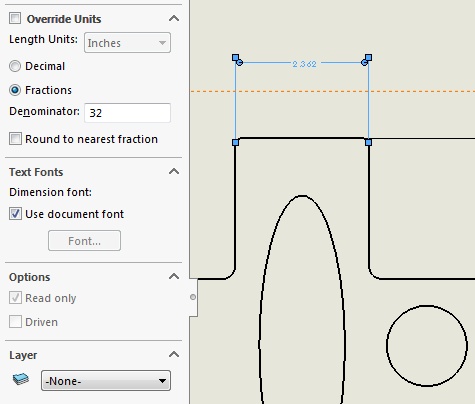
Task: Uncheck Use document font
Action: (x=15, y=214)
